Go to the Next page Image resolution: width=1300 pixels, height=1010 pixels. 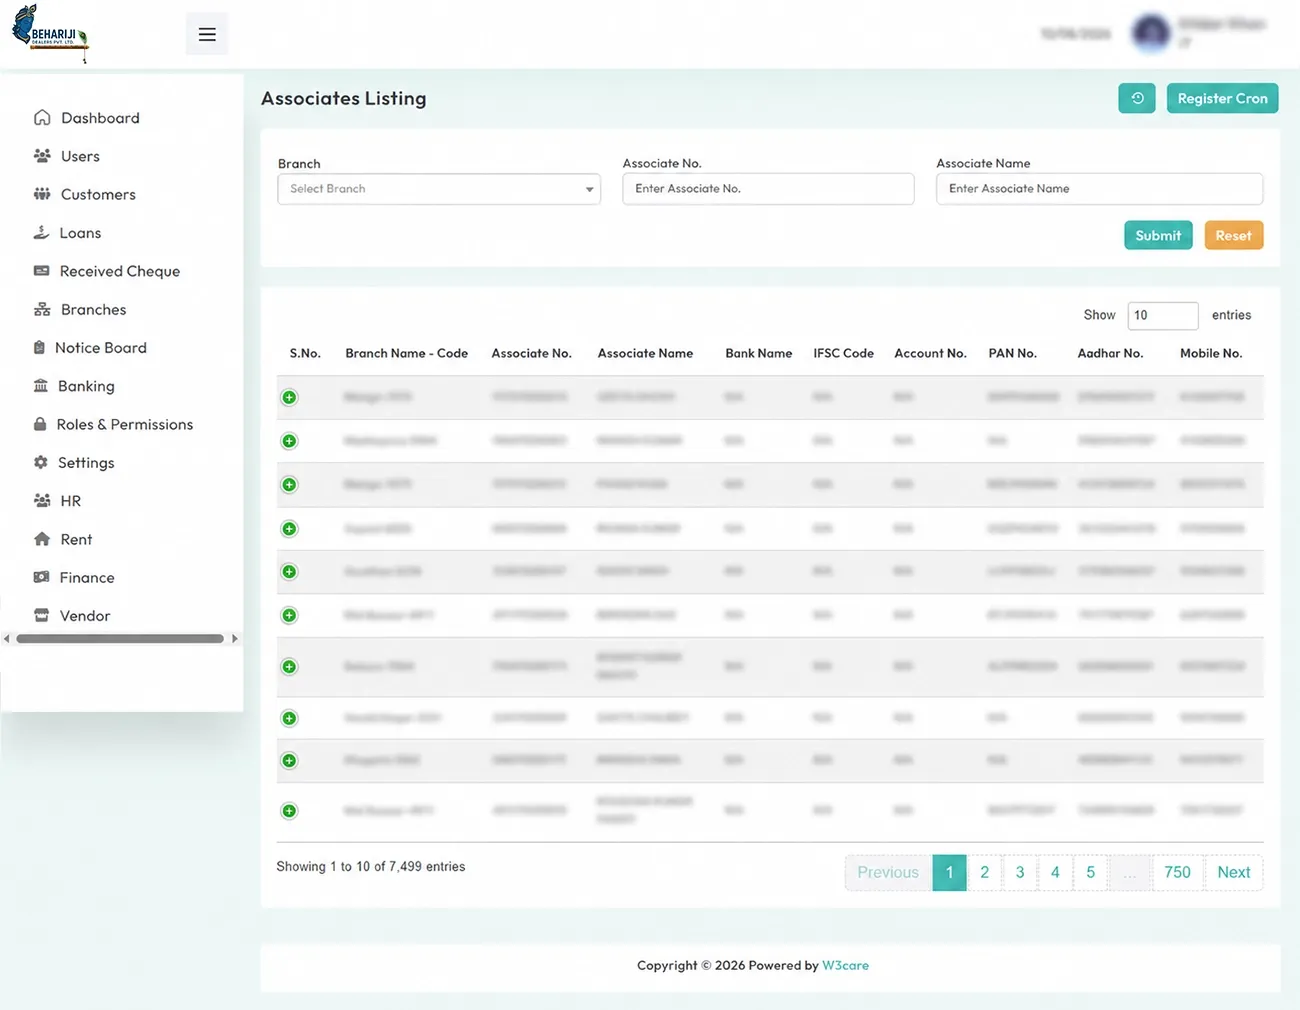(x=1234, y=872)
